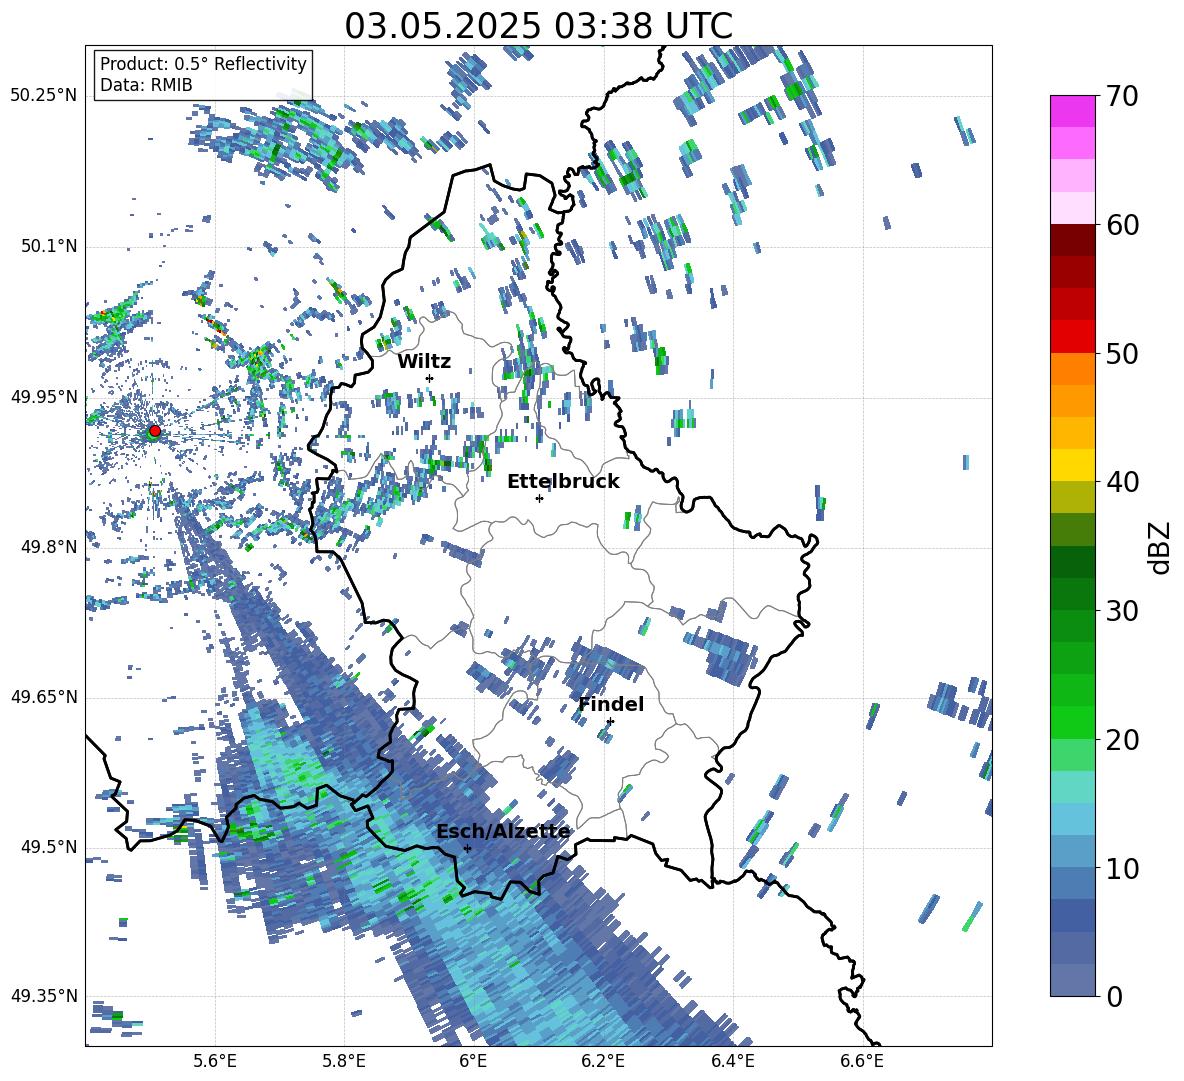1184x1081 pixels.
Task: Click the longitude label 6.2°E
Action: tap(603, 1061)
